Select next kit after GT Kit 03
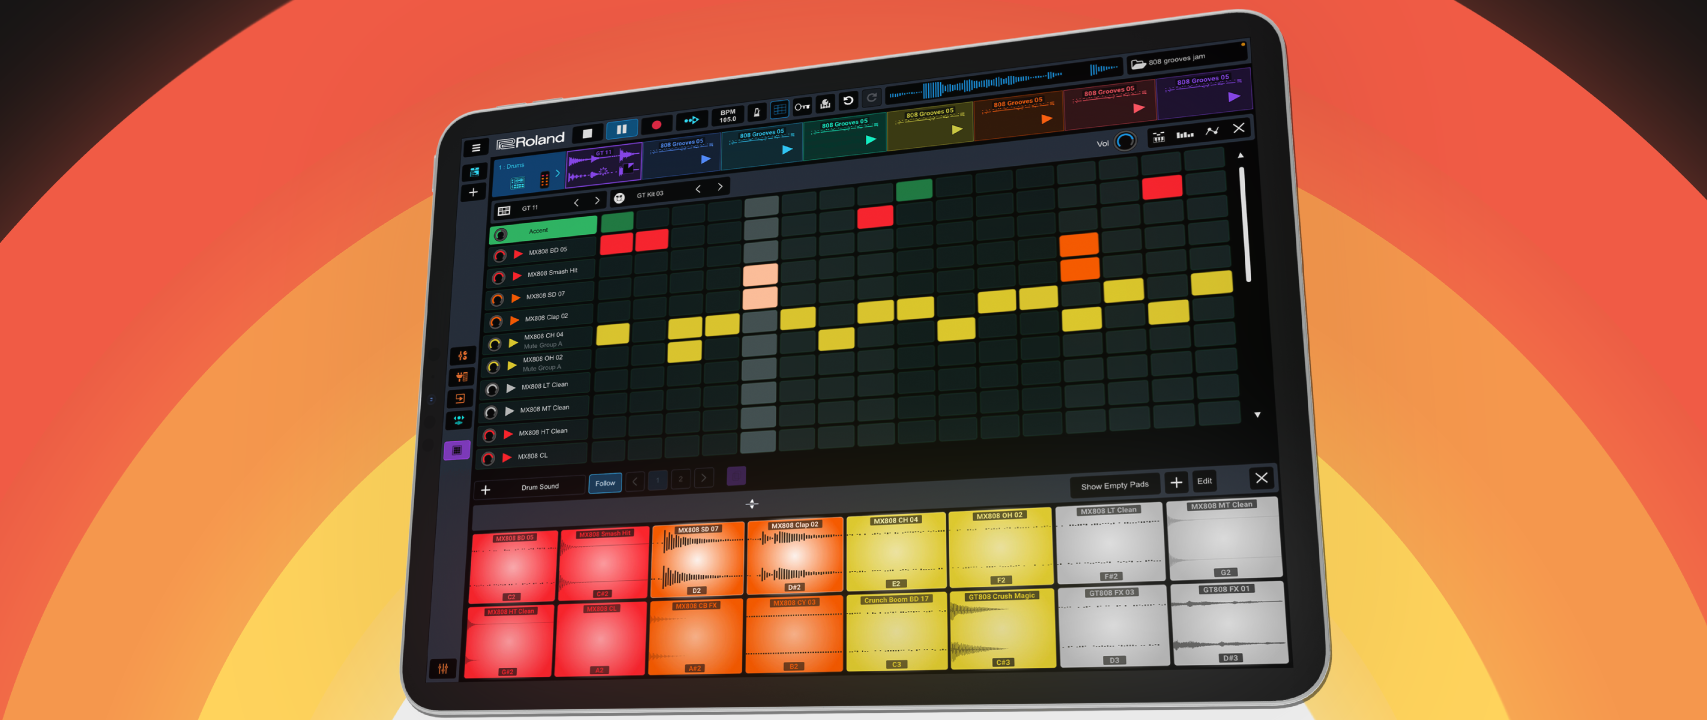The height and width of the screenshot is (720, 1707). tap(720, 186)
